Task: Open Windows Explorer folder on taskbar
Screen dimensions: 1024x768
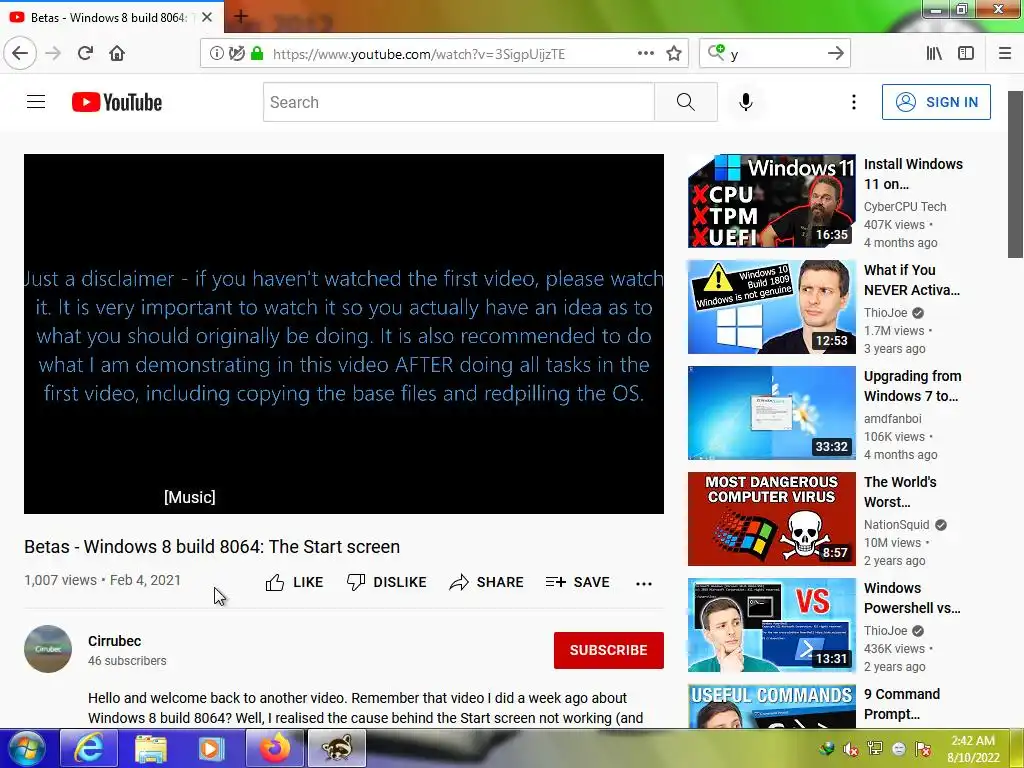Action: (151, 748)
